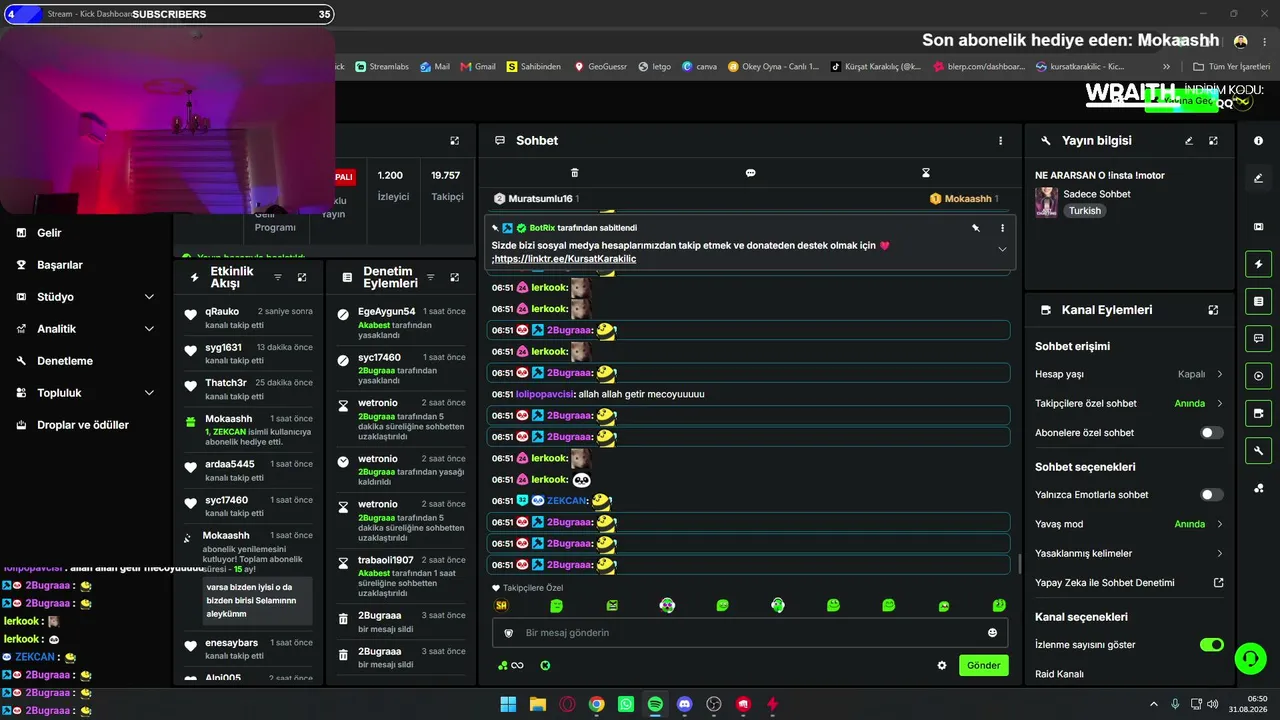Image resolution: width=1280 pixels, height=720 pixels.
Task: Toggle Yalnızca Emotlarla sohbet switch
Action: (x=1211, y=495)
